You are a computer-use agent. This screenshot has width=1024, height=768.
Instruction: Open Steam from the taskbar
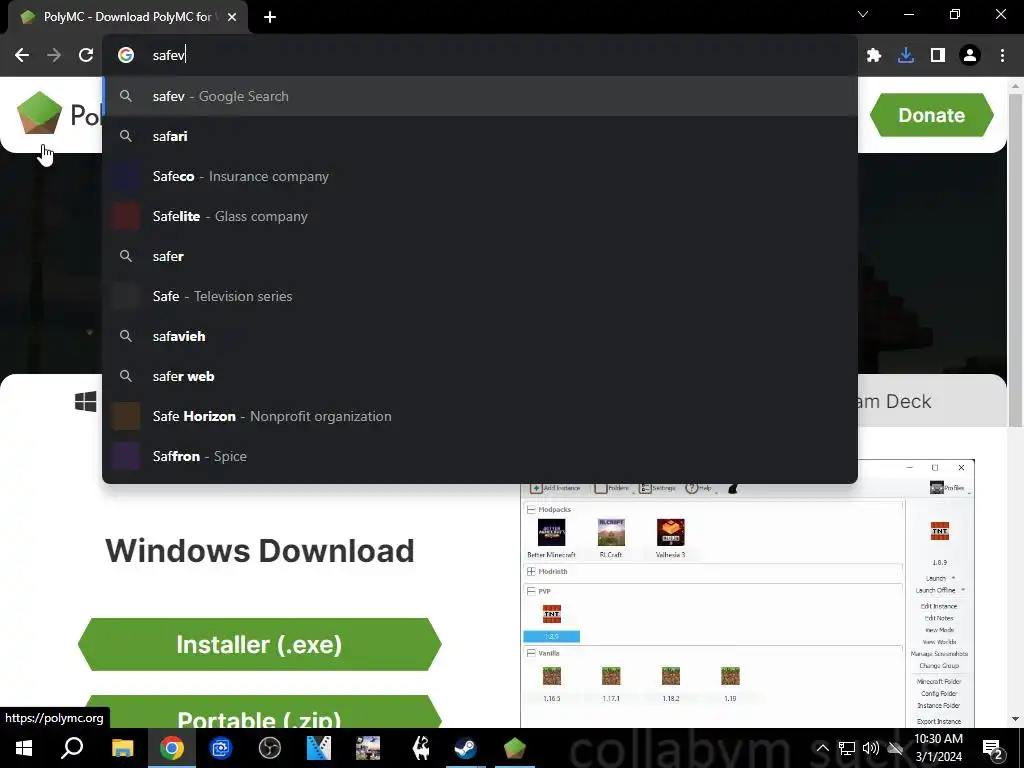click(x=466, y=748)
